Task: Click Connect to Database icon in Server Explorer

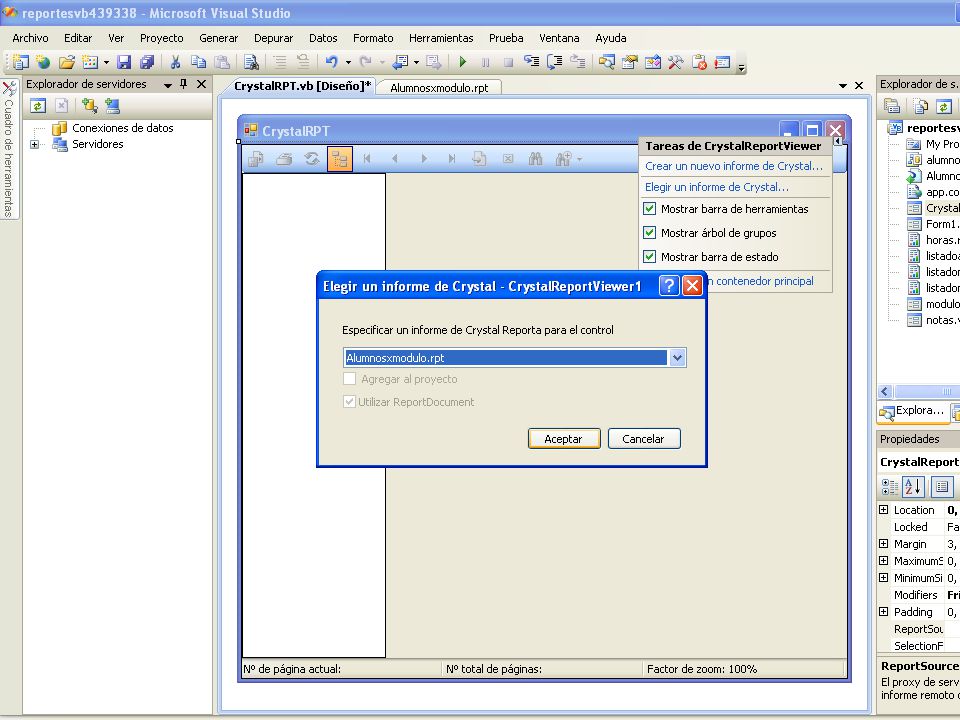Action: 89,106
